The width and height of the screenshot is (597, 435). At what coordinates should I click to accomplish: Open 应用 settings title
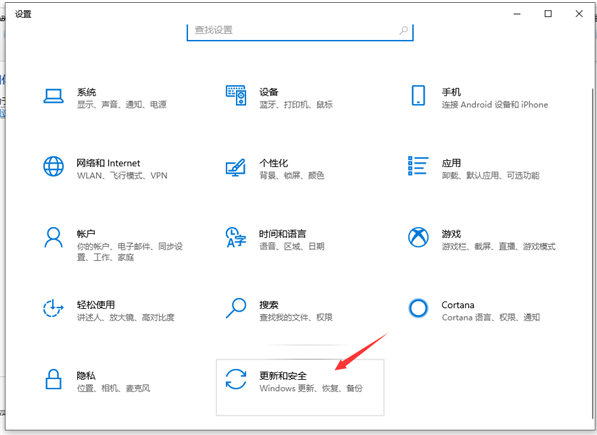451,163
